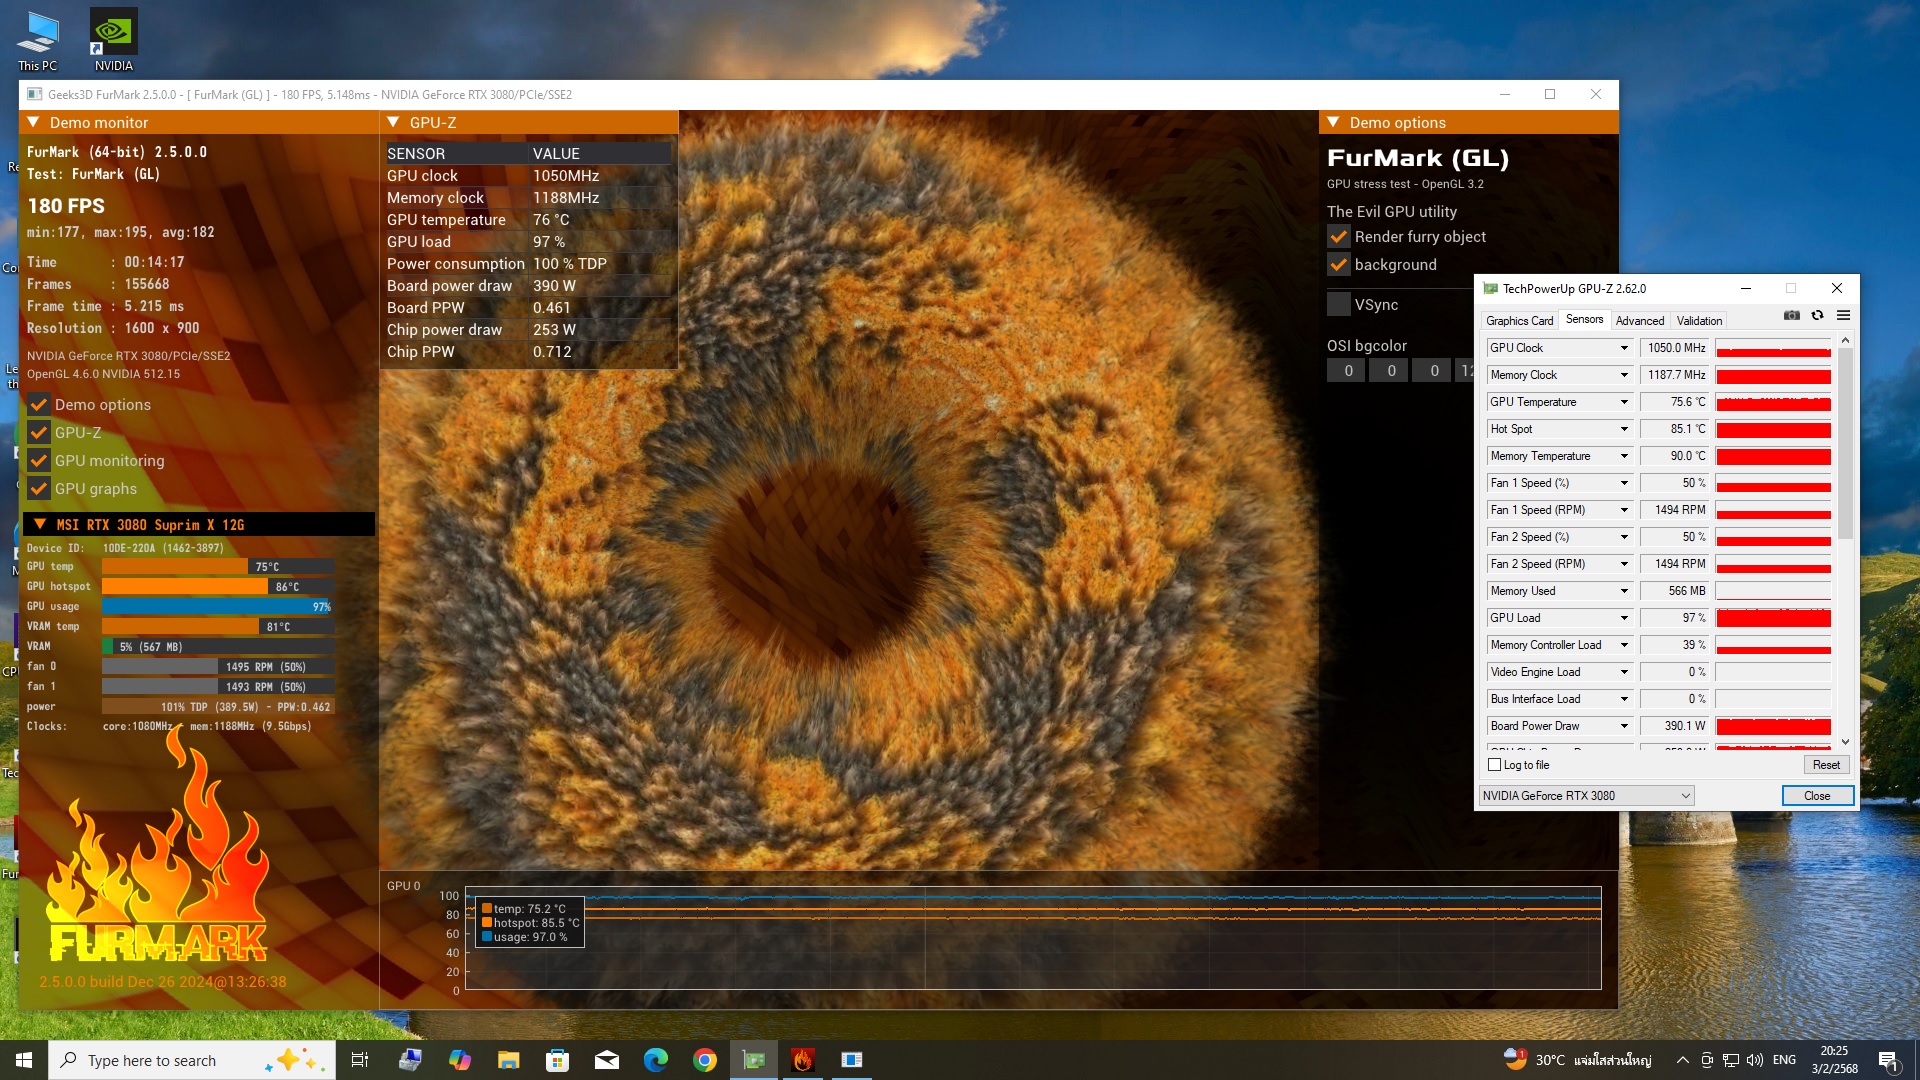This screenshot has width=1920, height=1080.
Task: Click the GPU-Z screenshot camera icon
Action: pos(1791,315)
